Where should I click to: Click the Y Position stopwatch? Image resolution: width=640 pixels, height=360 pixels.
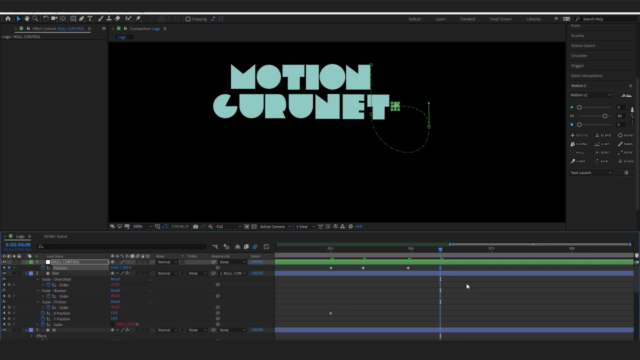[43, 319]
